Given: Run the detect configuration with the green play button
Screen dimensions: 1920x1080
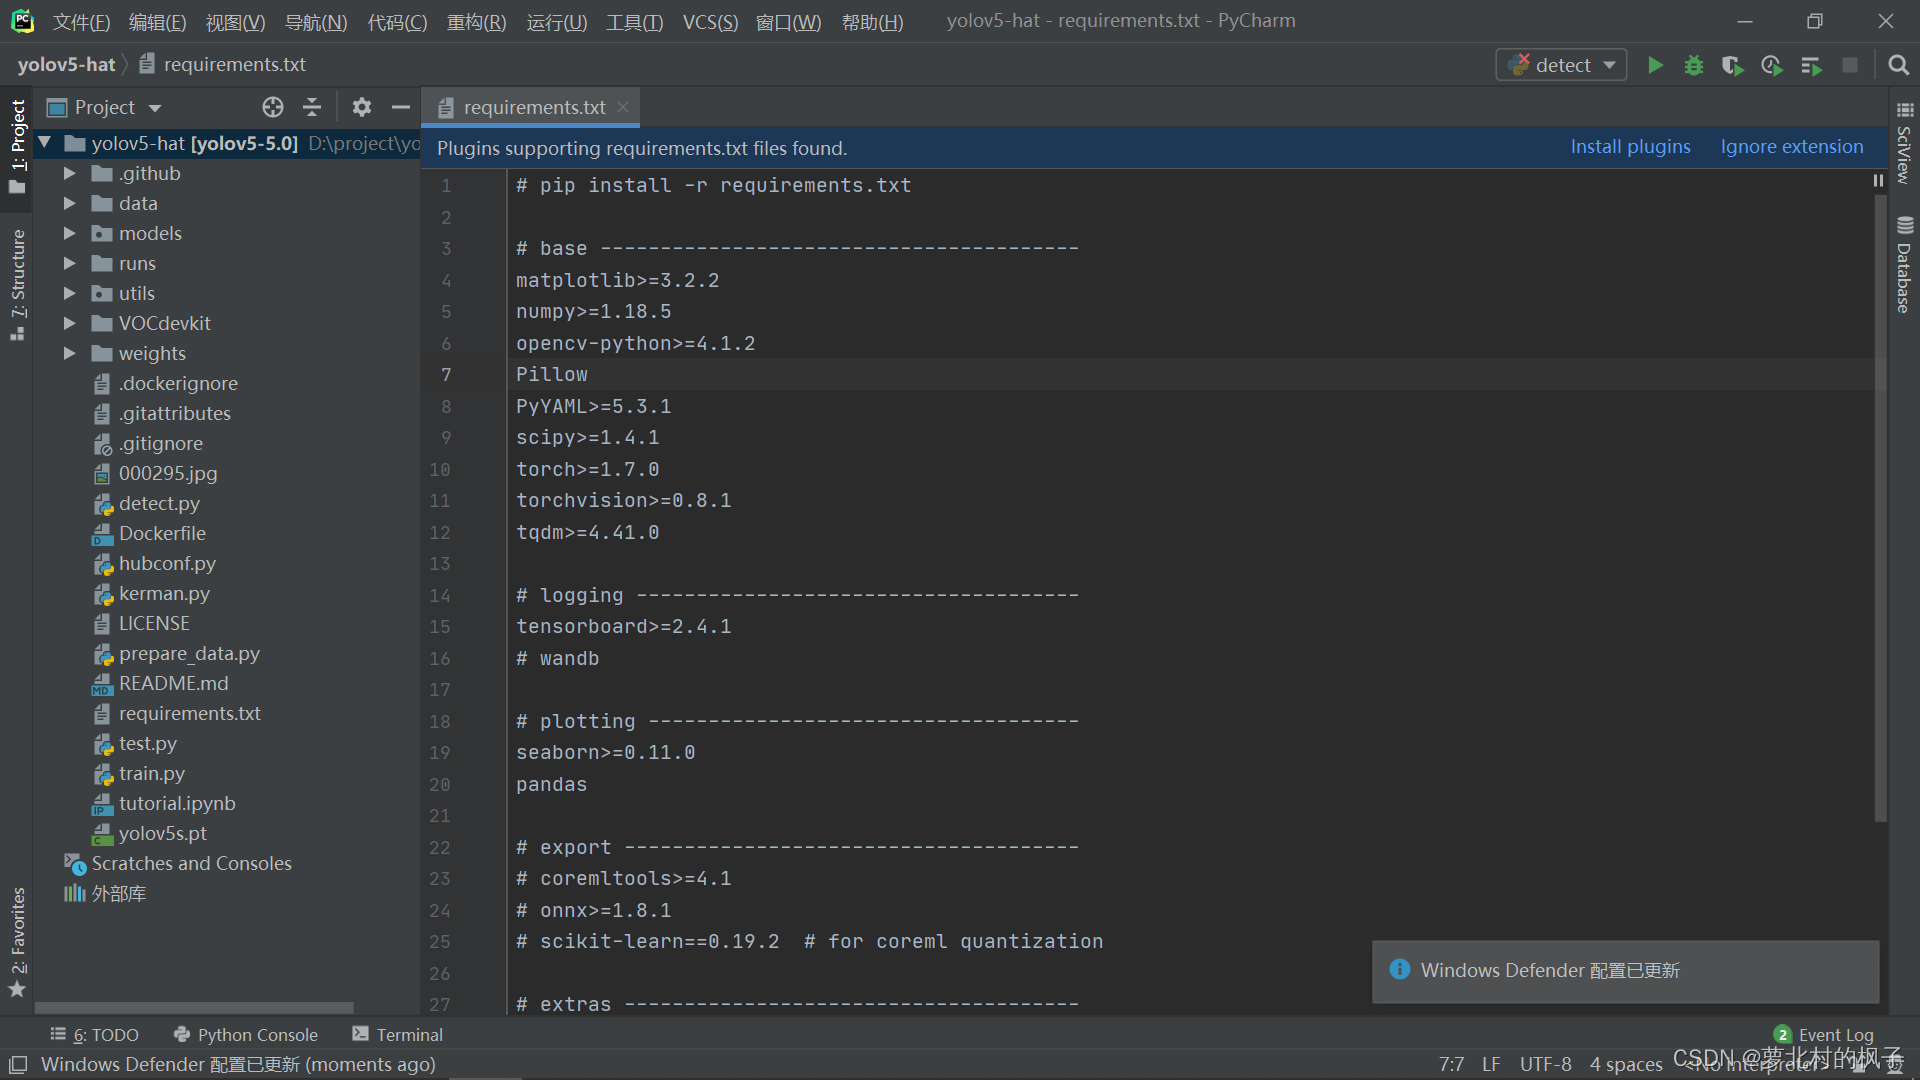Looking at the screenshot, I should (1655, 65).
